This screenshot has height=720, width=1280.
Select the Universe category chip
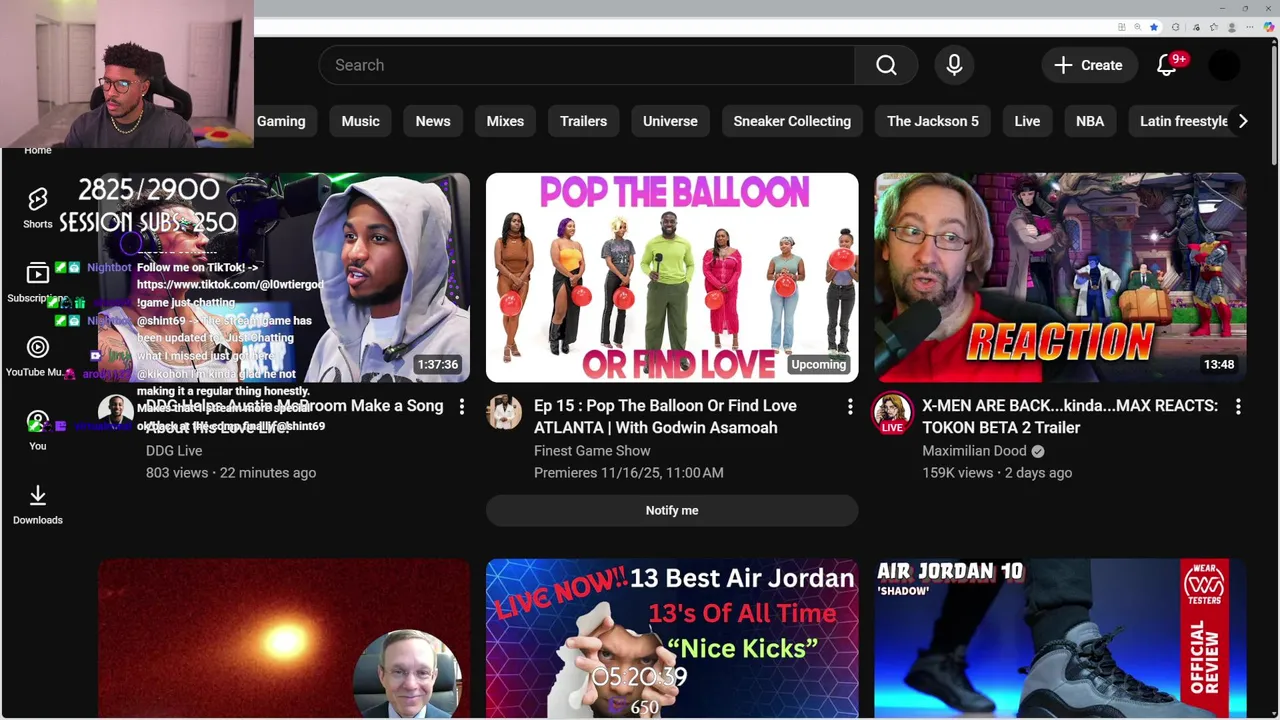click(x=670, y=121)
